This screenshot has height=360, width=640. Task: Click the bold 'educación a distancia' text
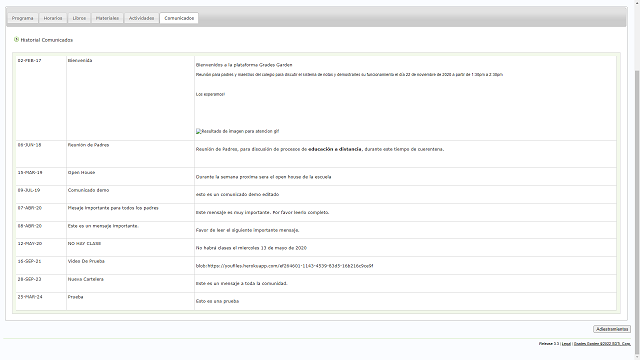[335, 149]
